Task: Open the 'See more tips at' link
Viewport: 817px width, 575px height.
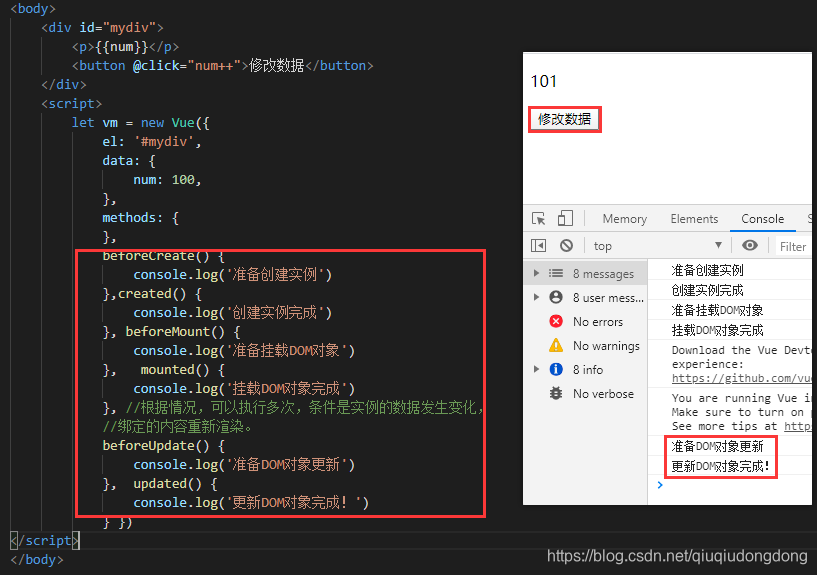Action: [798, 426]
